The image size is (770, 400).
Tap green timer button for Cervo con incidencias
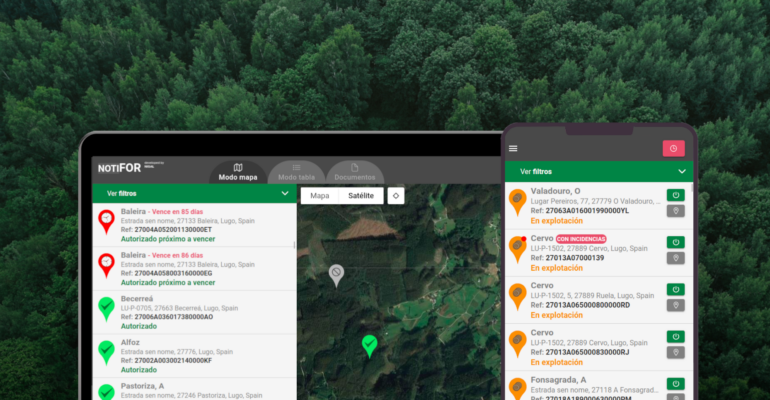676,242
